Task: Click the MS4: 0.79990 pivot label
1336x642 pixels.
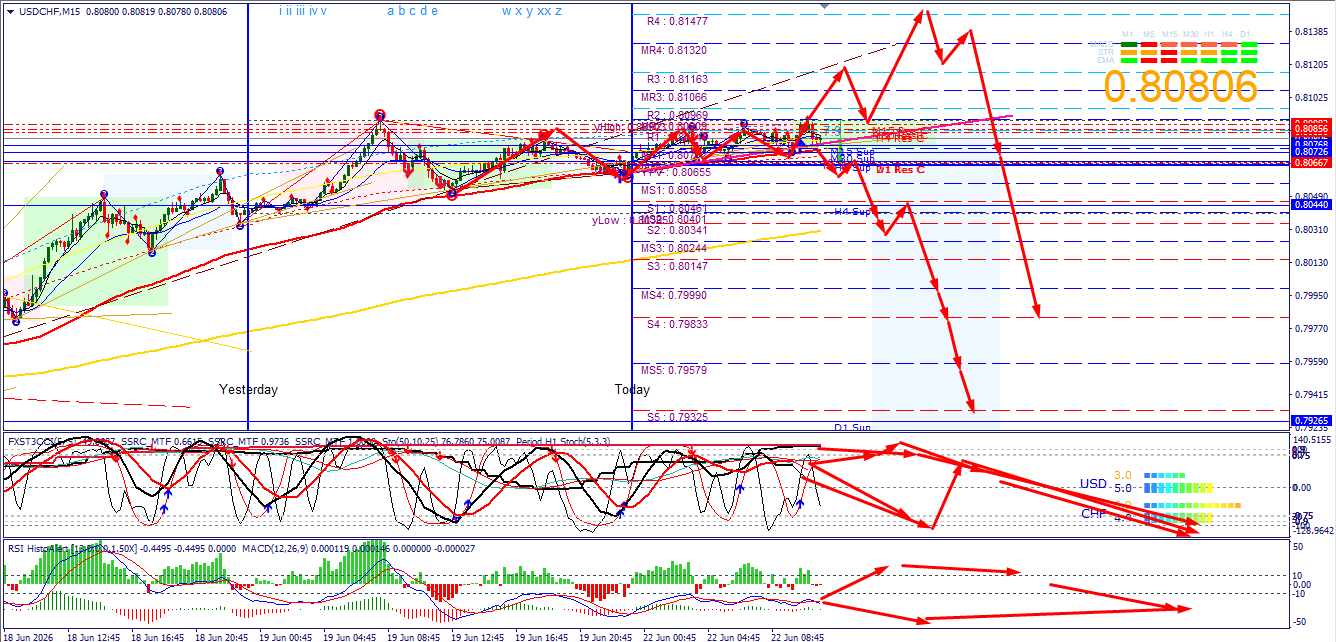Action: click(x=674, y=295)
